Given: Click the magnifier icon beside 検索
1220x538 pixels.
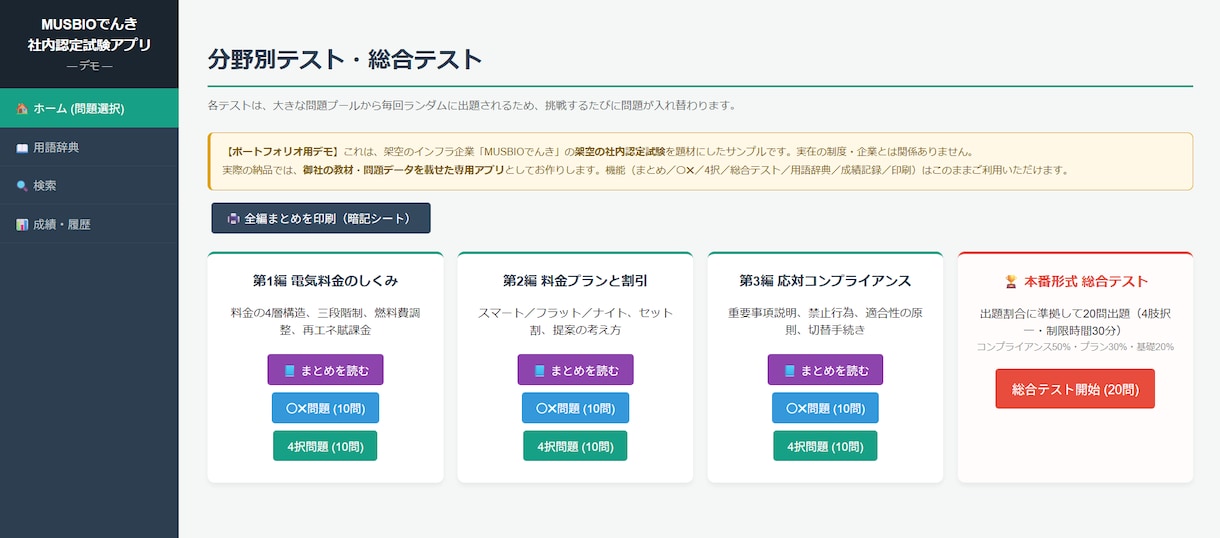Looking at the screenshot, I should (22, 187).
